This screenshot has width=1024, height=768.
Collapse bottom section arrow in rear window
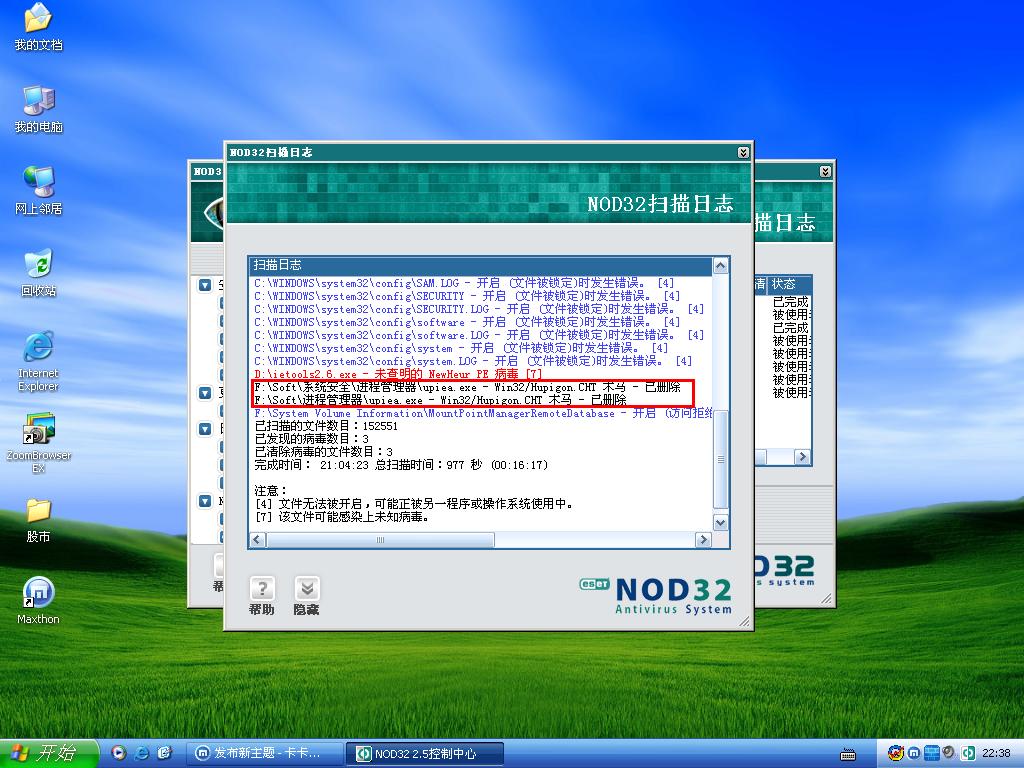pyautogui.click(x=205, y=501)
